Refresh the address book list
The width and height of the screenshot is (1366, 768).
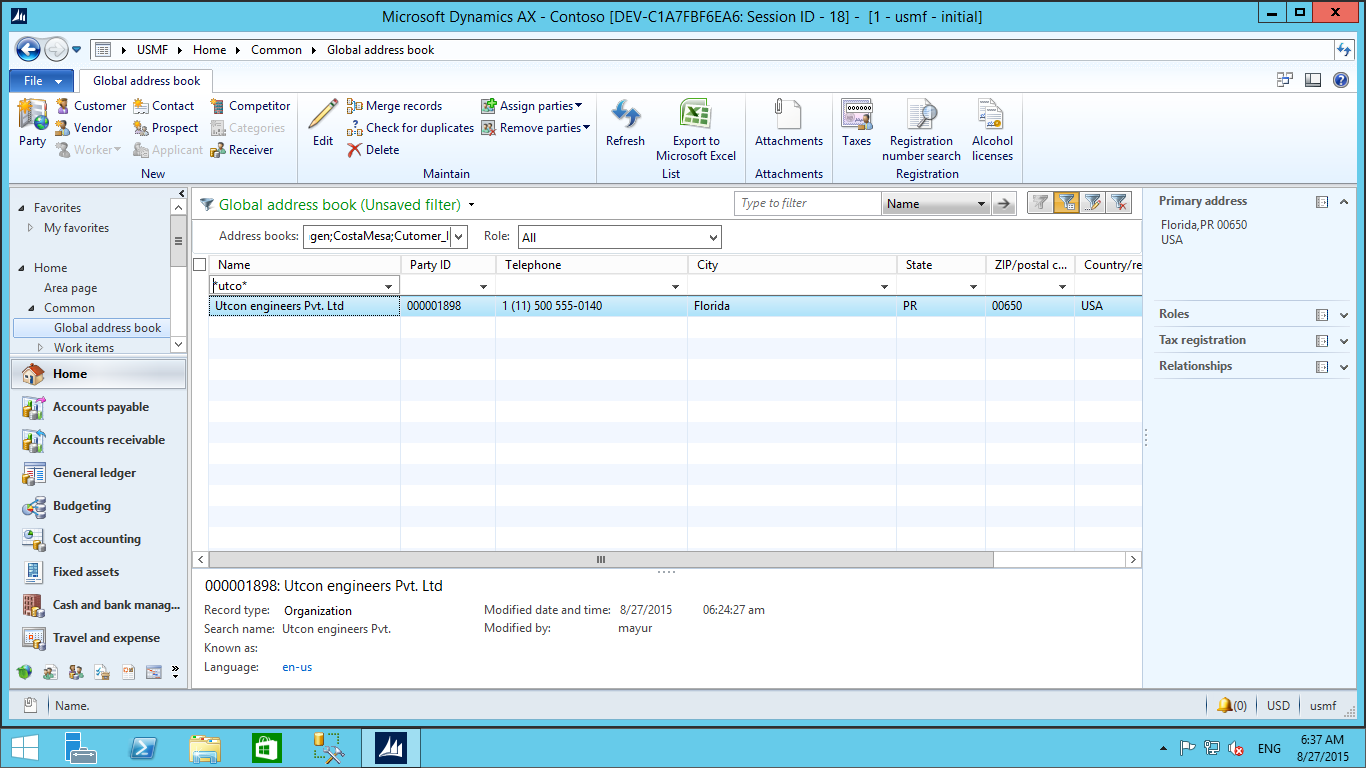pyautogui.click(x=626, y=123)
